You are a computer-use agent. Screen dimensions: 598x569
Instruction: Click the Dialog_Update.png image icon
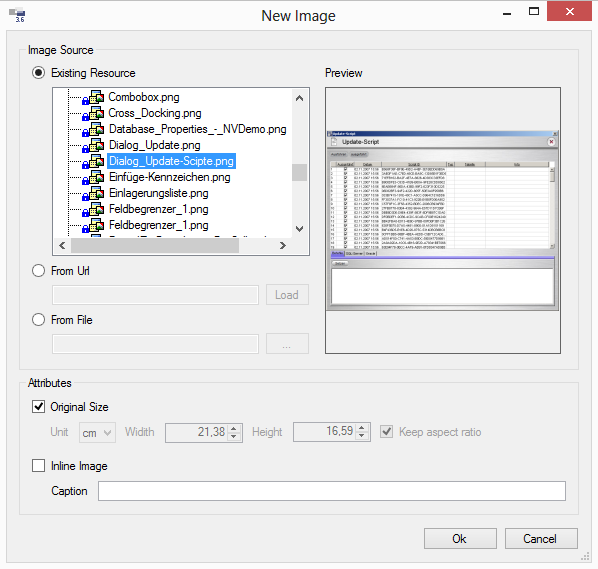click(93, 146)
